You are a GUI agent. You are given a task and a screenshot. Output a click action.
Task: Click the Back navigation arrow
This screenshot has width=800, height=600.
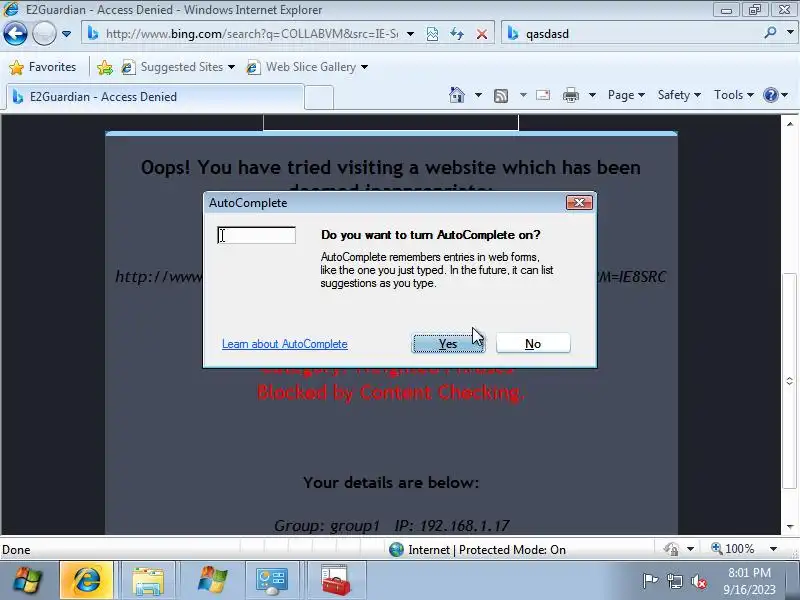pyautogui.click(x=15, y=34)
